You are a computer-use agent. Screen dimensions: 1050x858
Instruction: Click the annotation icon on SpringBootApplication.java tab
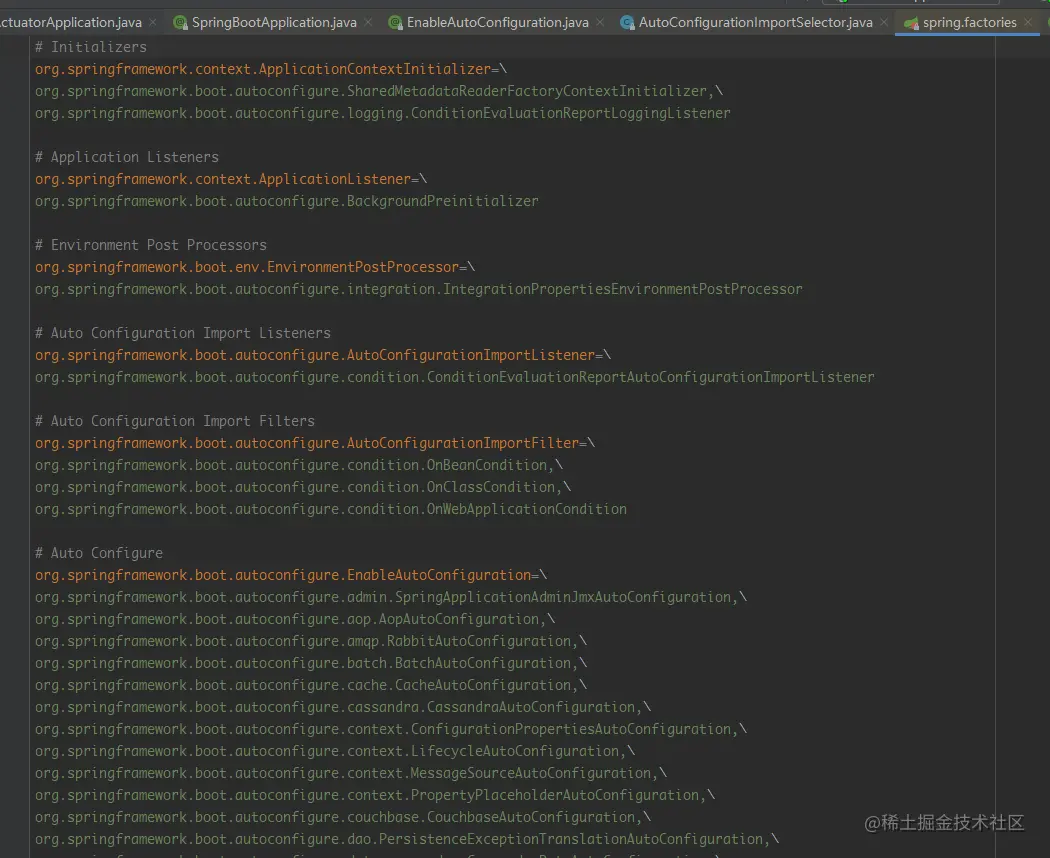tap(180, 23)
